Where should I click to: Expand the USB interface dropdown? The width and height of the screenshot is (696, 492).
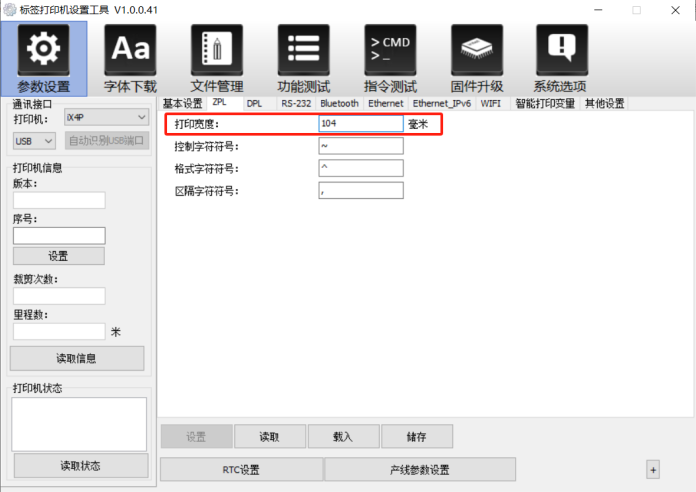click(x=34, y=141)
